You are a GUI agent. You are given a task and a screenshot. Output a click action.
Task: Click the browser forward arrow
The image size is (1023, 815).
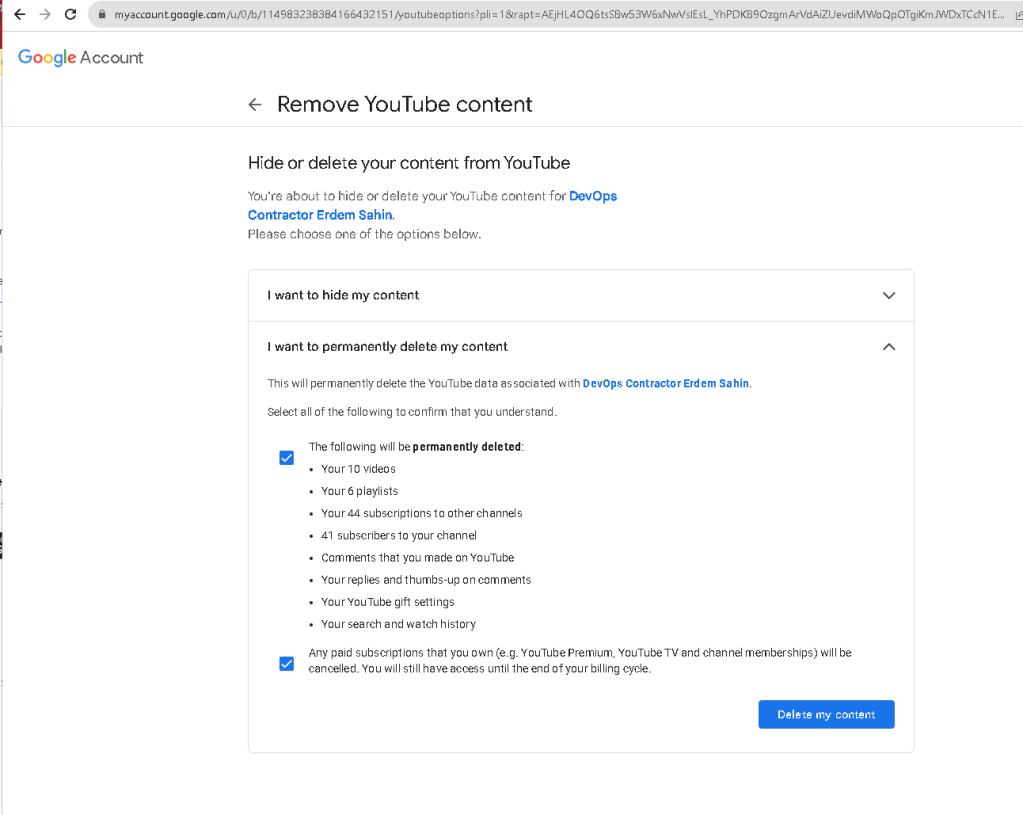point(45,14)
